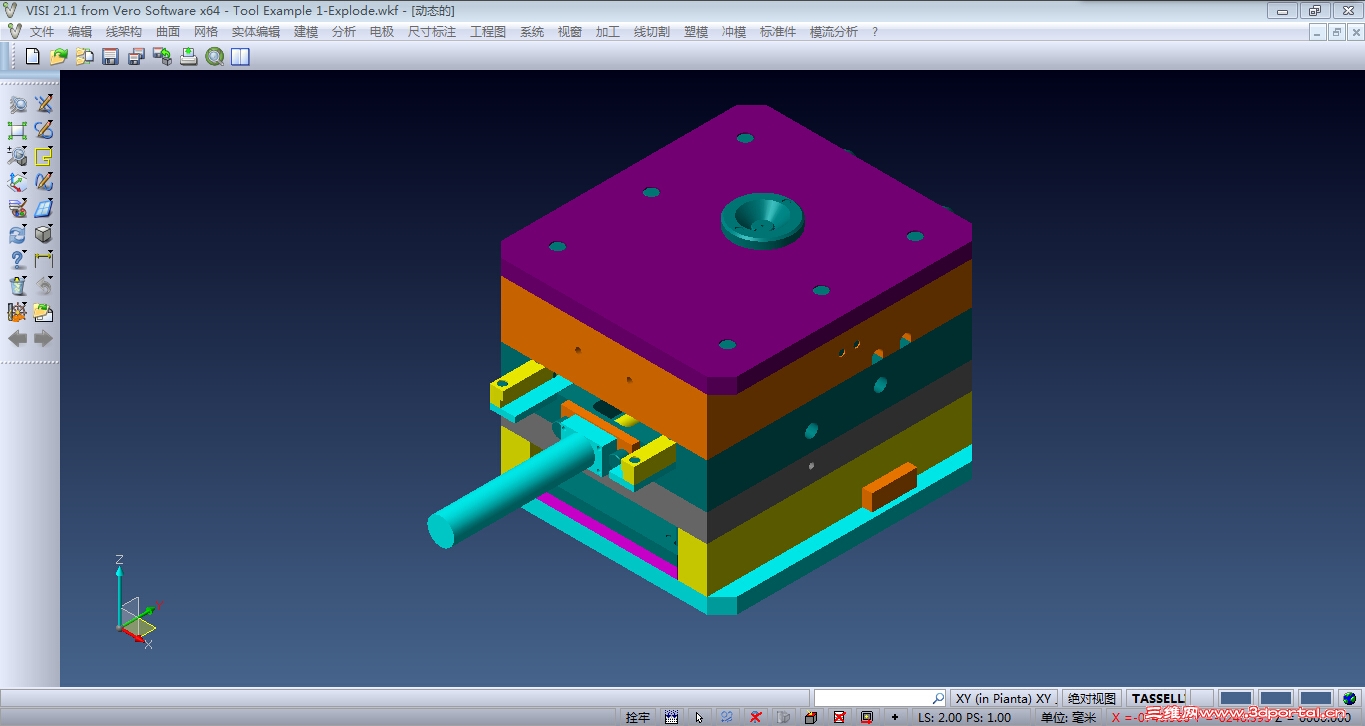Create a new file with the blank page icon
Image resolution: width=1365 pixels, height=726 pixels.
(33, 56)
